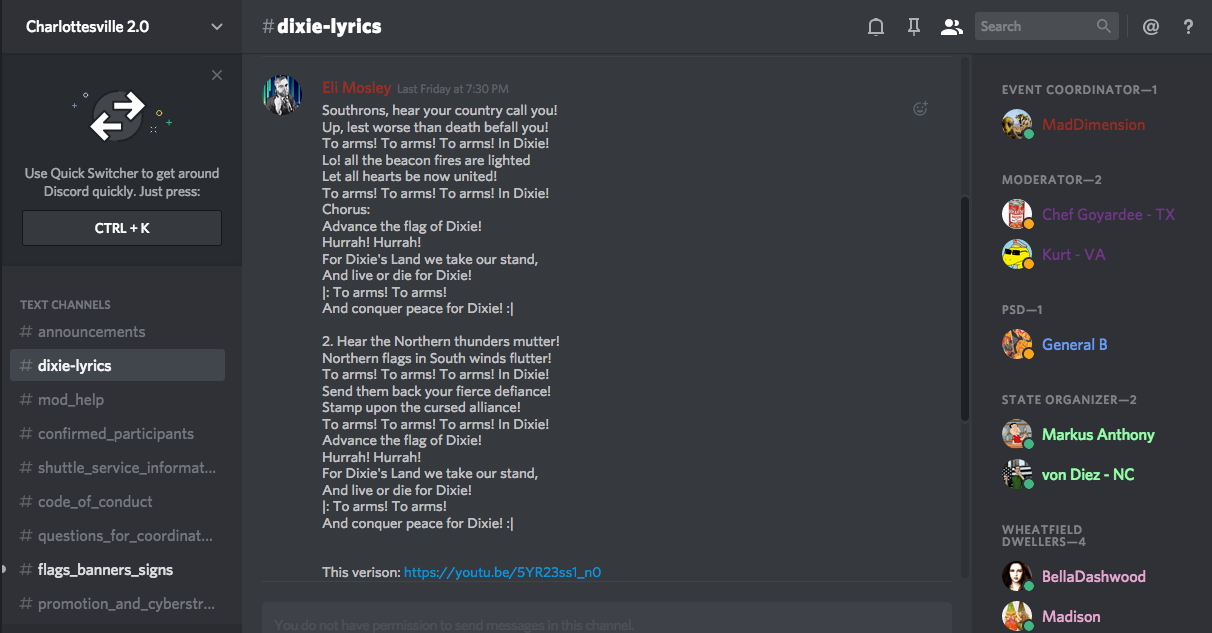Open help via question mark icon
1212x633 pixels.
1188,27
